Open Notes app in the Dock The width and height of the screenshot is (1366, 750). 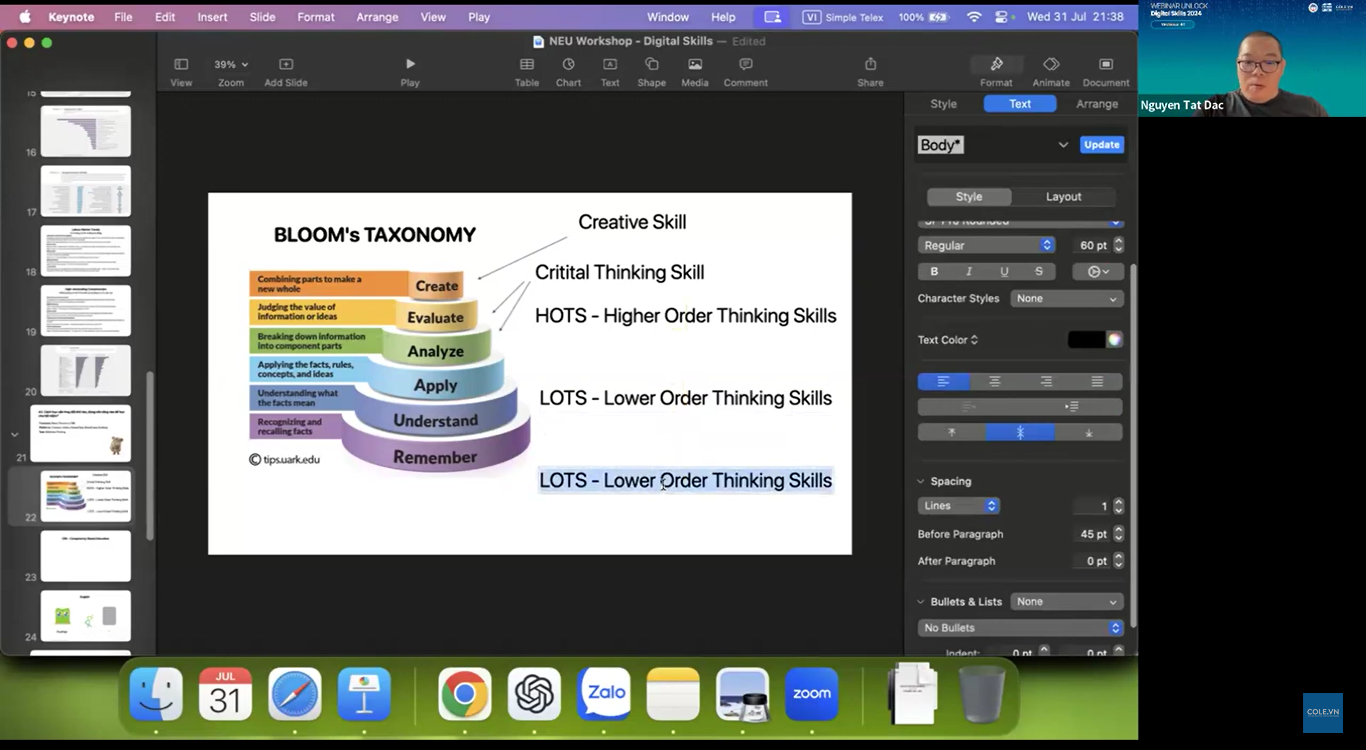pyautogui.click(x=673, y=694)
